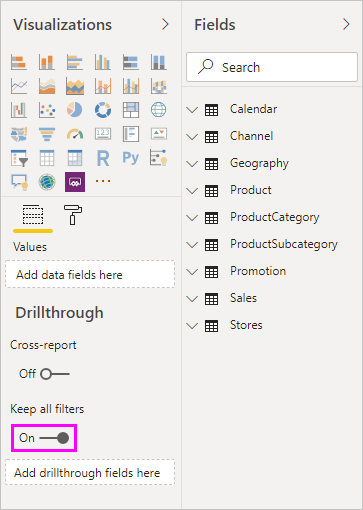Click the Add drillthrough fields here well
Image resolution: width=363 pixels, height=510 pixels.
[90, 472]
